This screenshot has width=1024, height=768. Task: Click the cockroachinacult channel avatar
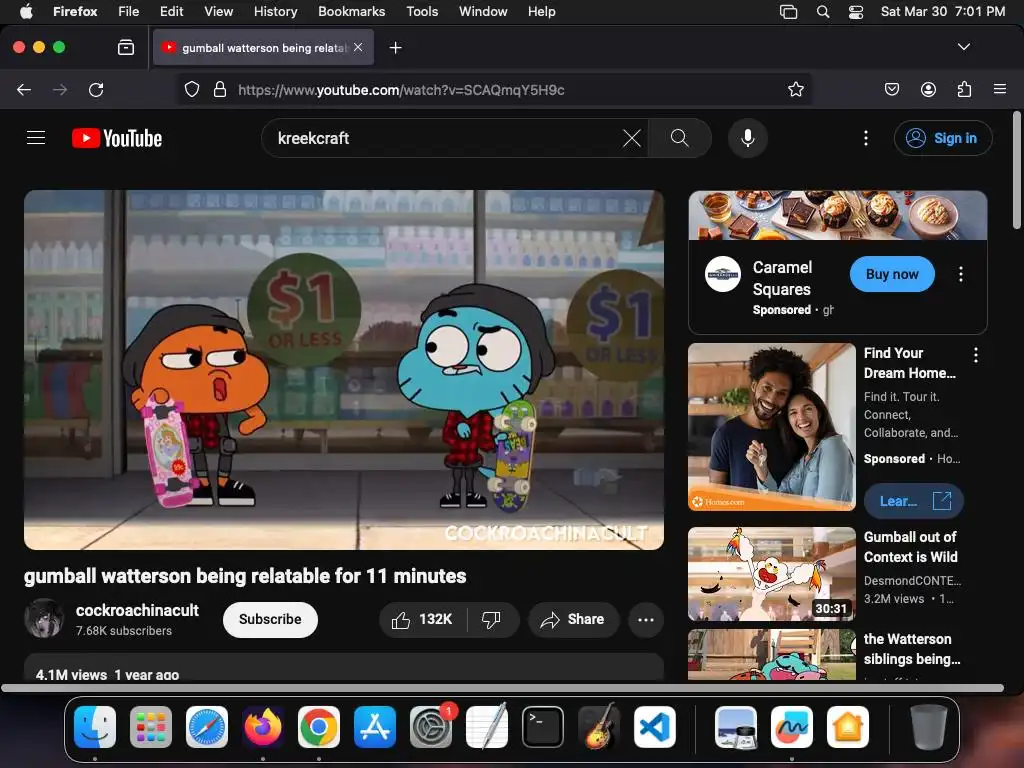point(44,618)
